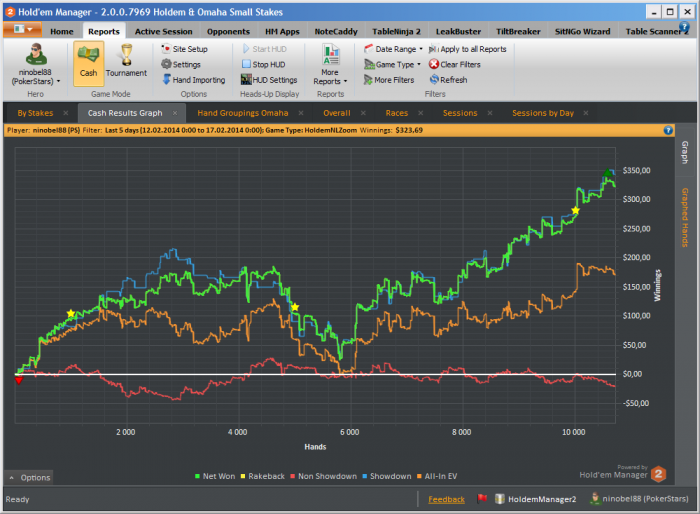Screen dimensions: 700x514
Task: Open the NoteCaddy tab
Action: pyautogui.click(x=336, y=31)
